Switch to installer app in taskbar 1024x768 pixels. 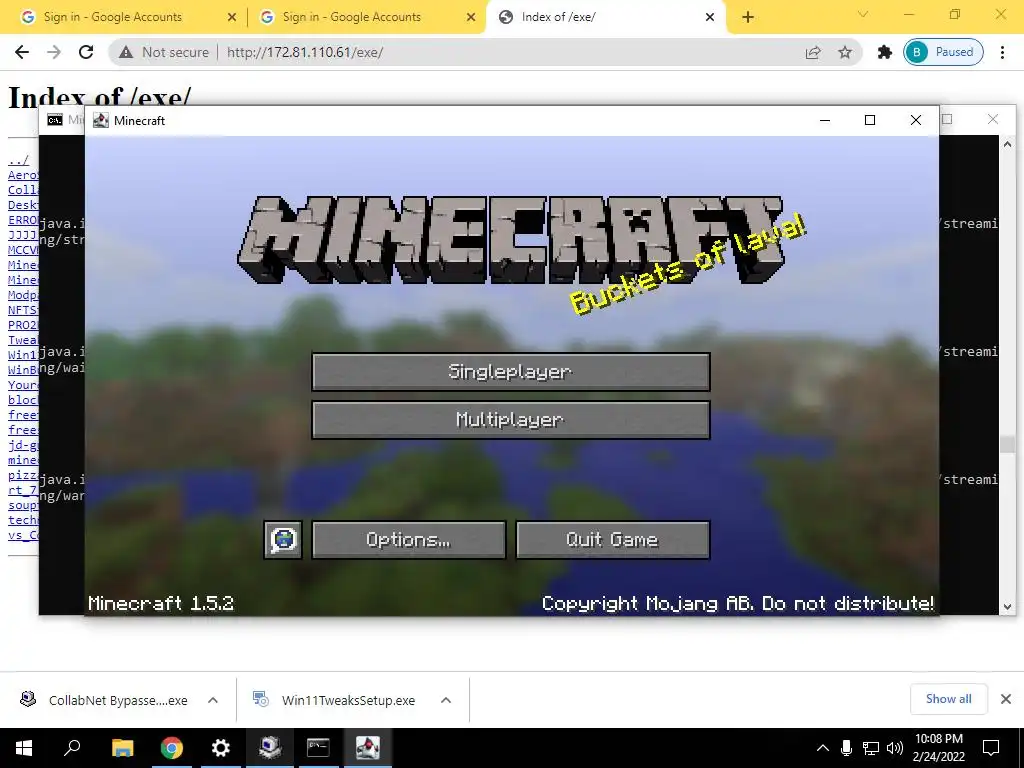click(x=270, y=748)
